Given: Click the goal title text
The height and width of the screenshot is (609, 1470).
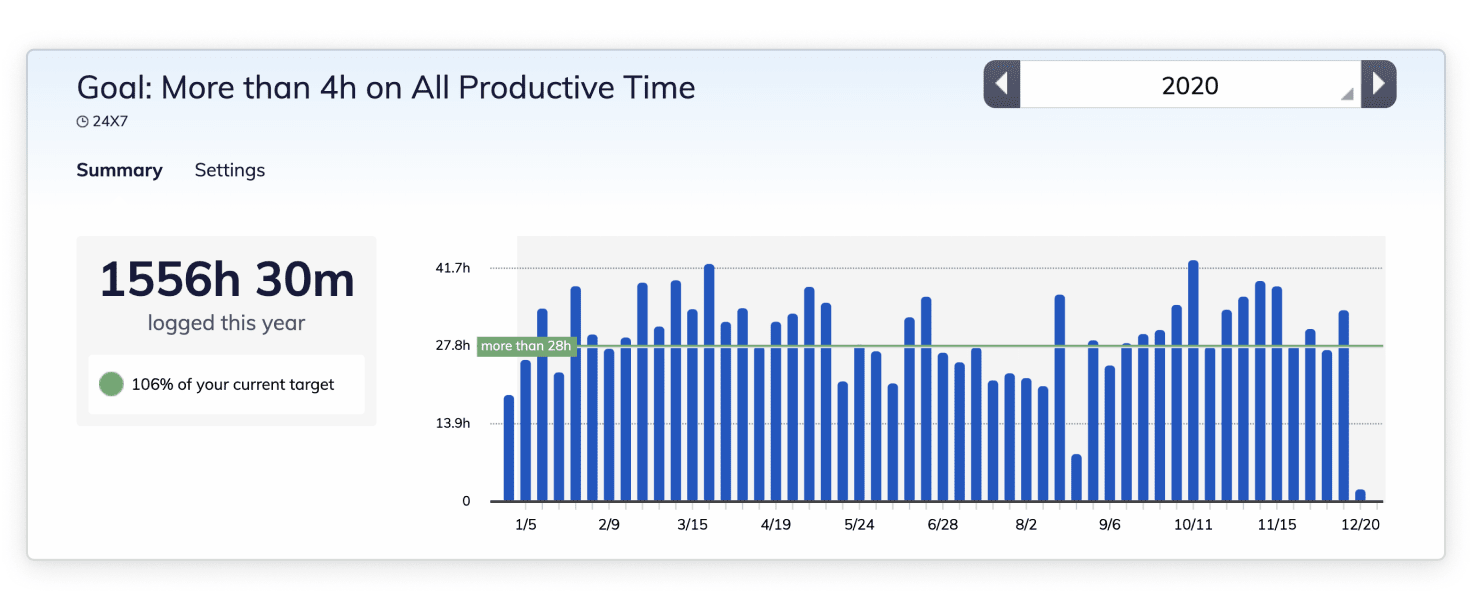Looking at the screenshot, I should 385,87.
